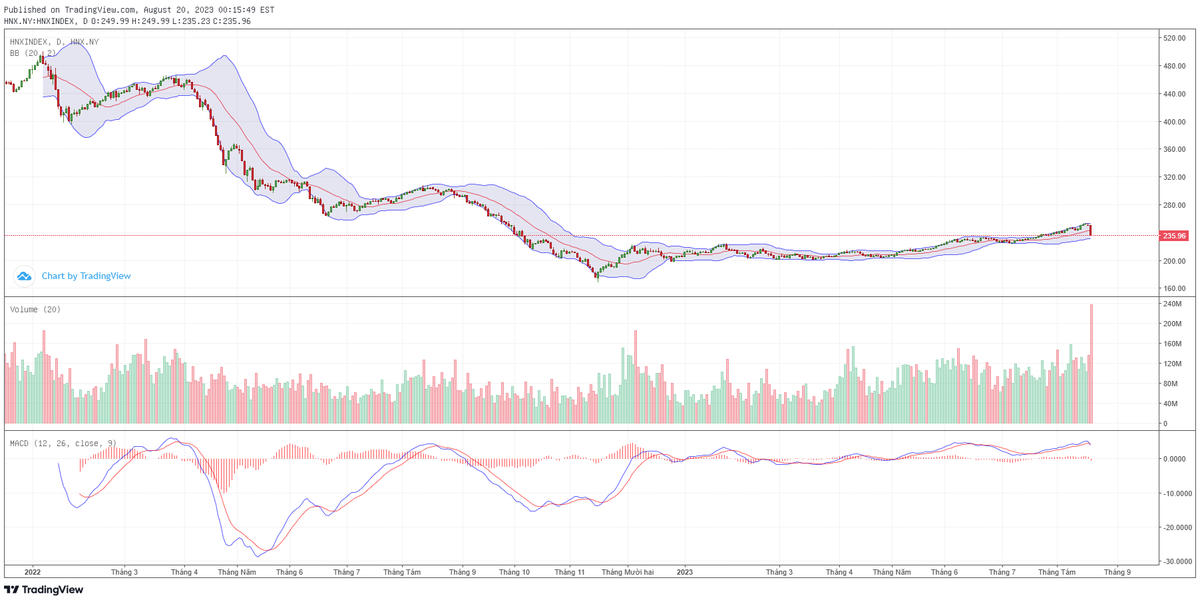Click the TradingView logo in bottom-left corner
The height and width of the screenshot is (602, 1200).
44,590
